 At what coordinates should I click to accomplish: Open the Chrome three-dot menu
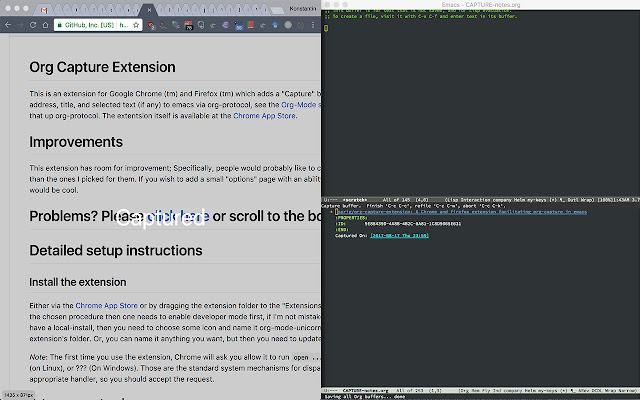click(313, 25)
